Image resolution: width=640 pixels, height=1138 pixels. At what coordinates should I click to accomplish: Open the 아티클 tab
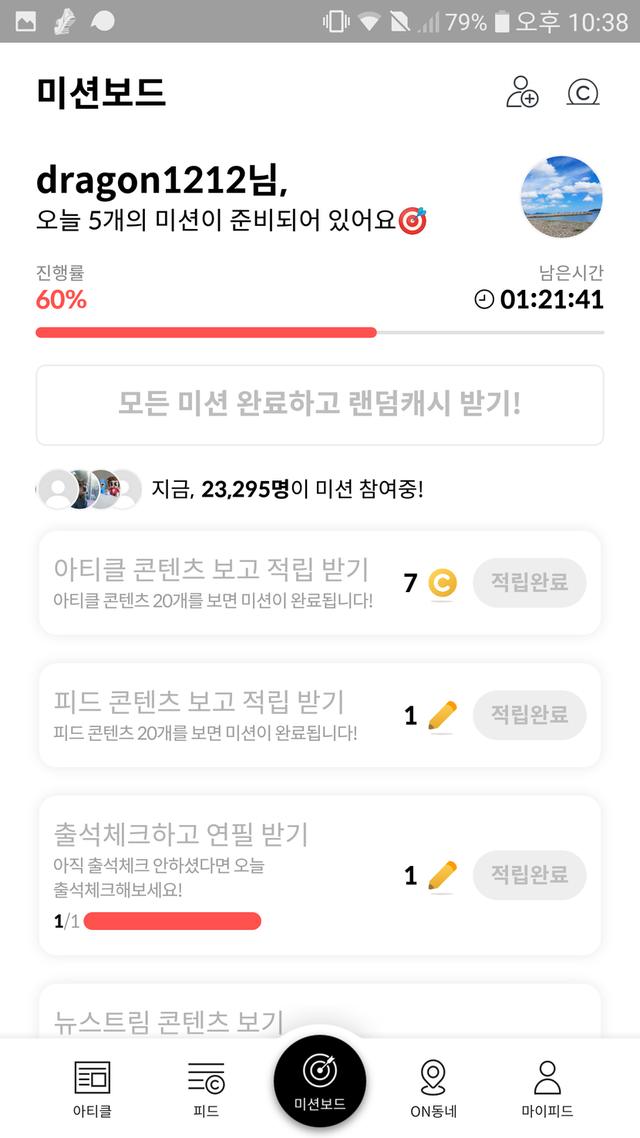[92, 1089]
